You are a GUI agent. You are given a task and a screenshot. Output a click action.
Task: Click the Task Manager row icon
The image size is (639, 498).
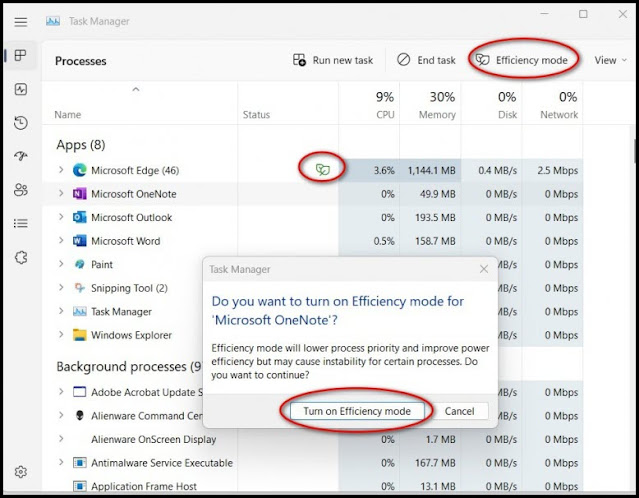point(79,312)
